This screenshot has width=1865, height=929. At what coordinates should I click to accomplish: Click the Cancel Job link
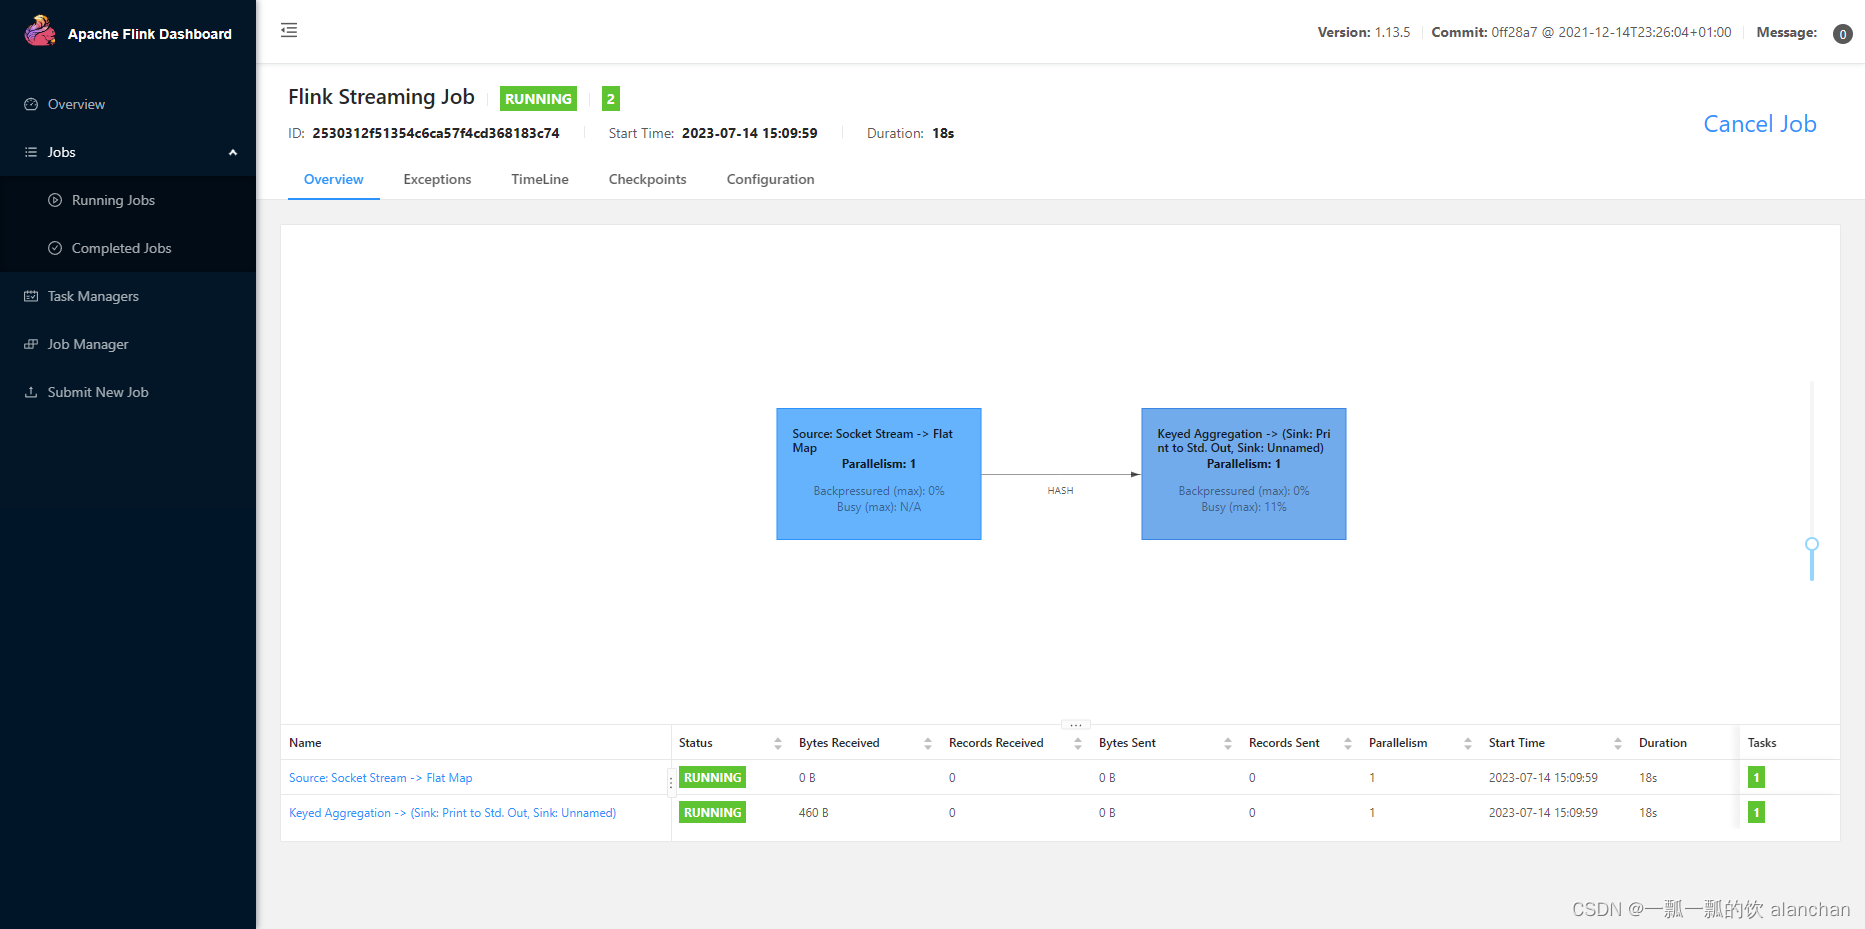pos(1760,124)
